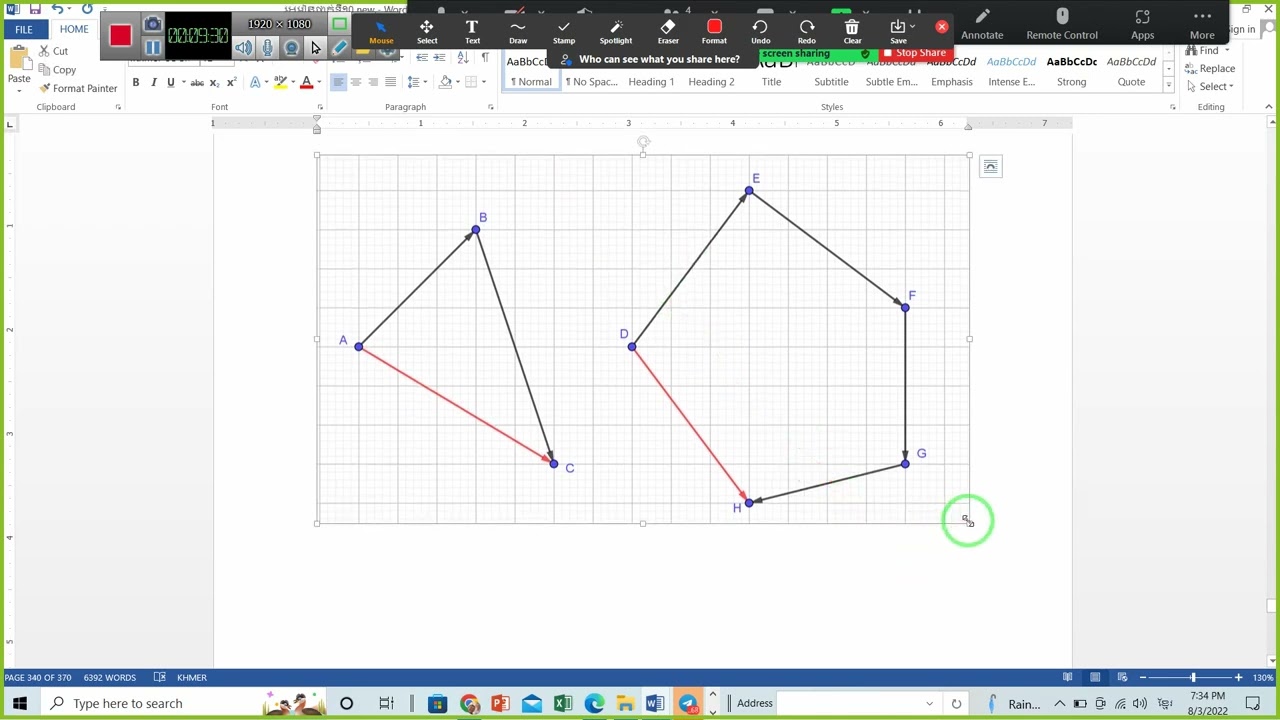
Task: Switch to the HOME ribbon tab
Action: pos(74,29)
